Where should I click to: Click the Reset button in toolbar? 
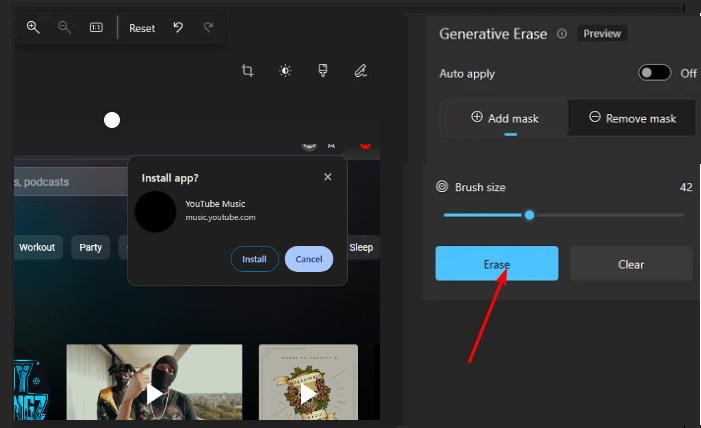(142, 28)
